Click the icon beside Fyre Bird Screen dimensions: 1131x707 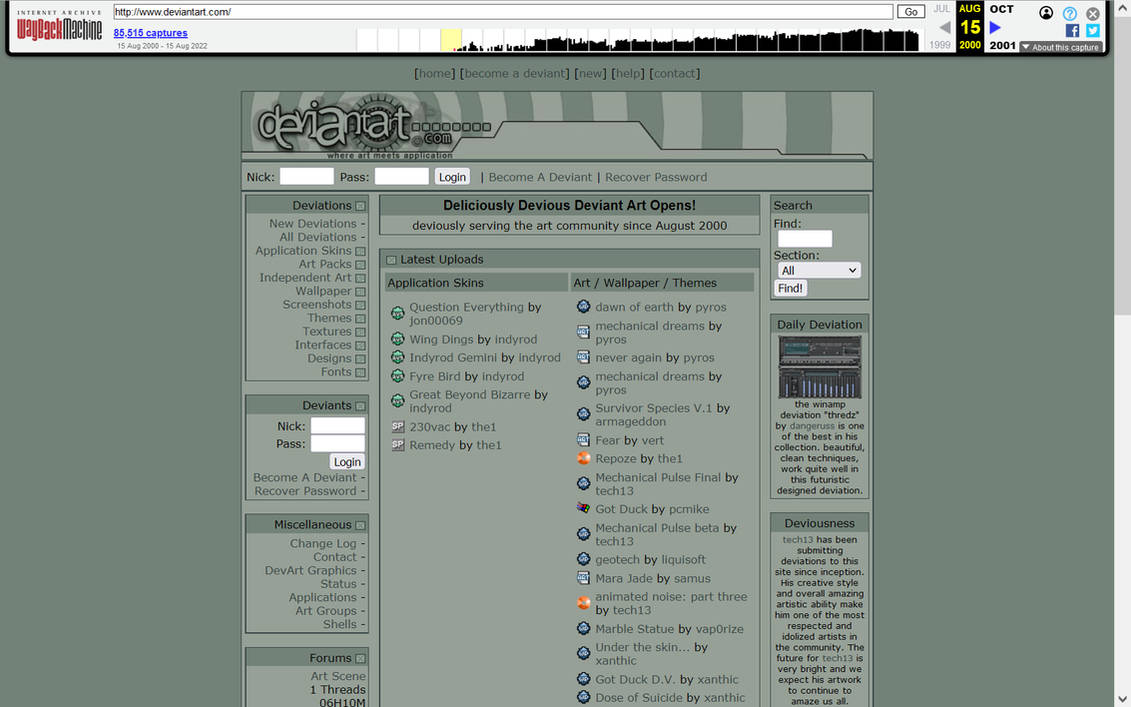(x=397, y=376)
